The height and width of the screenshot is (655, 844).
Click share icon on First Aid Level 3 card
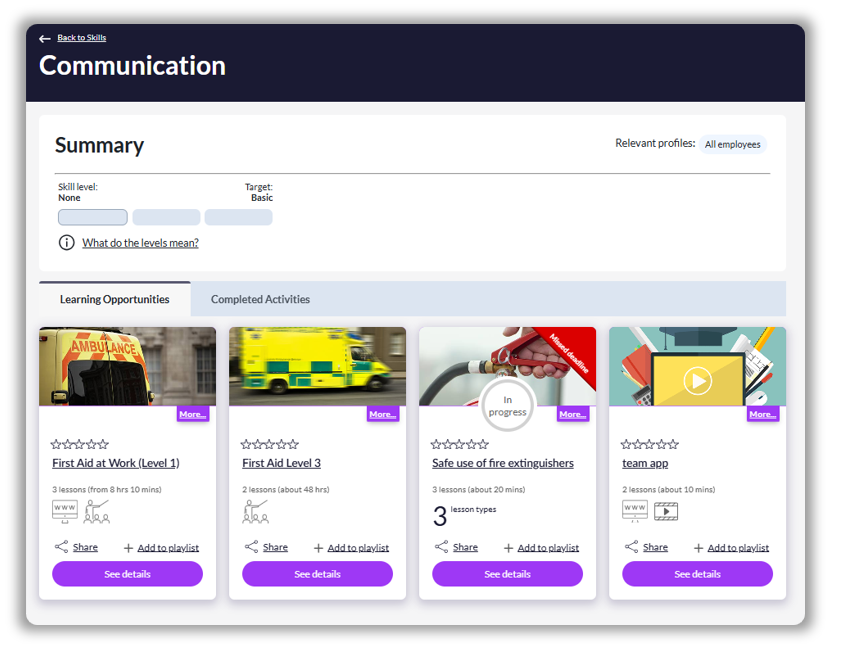pyautogui.click(x=251, y=547)
